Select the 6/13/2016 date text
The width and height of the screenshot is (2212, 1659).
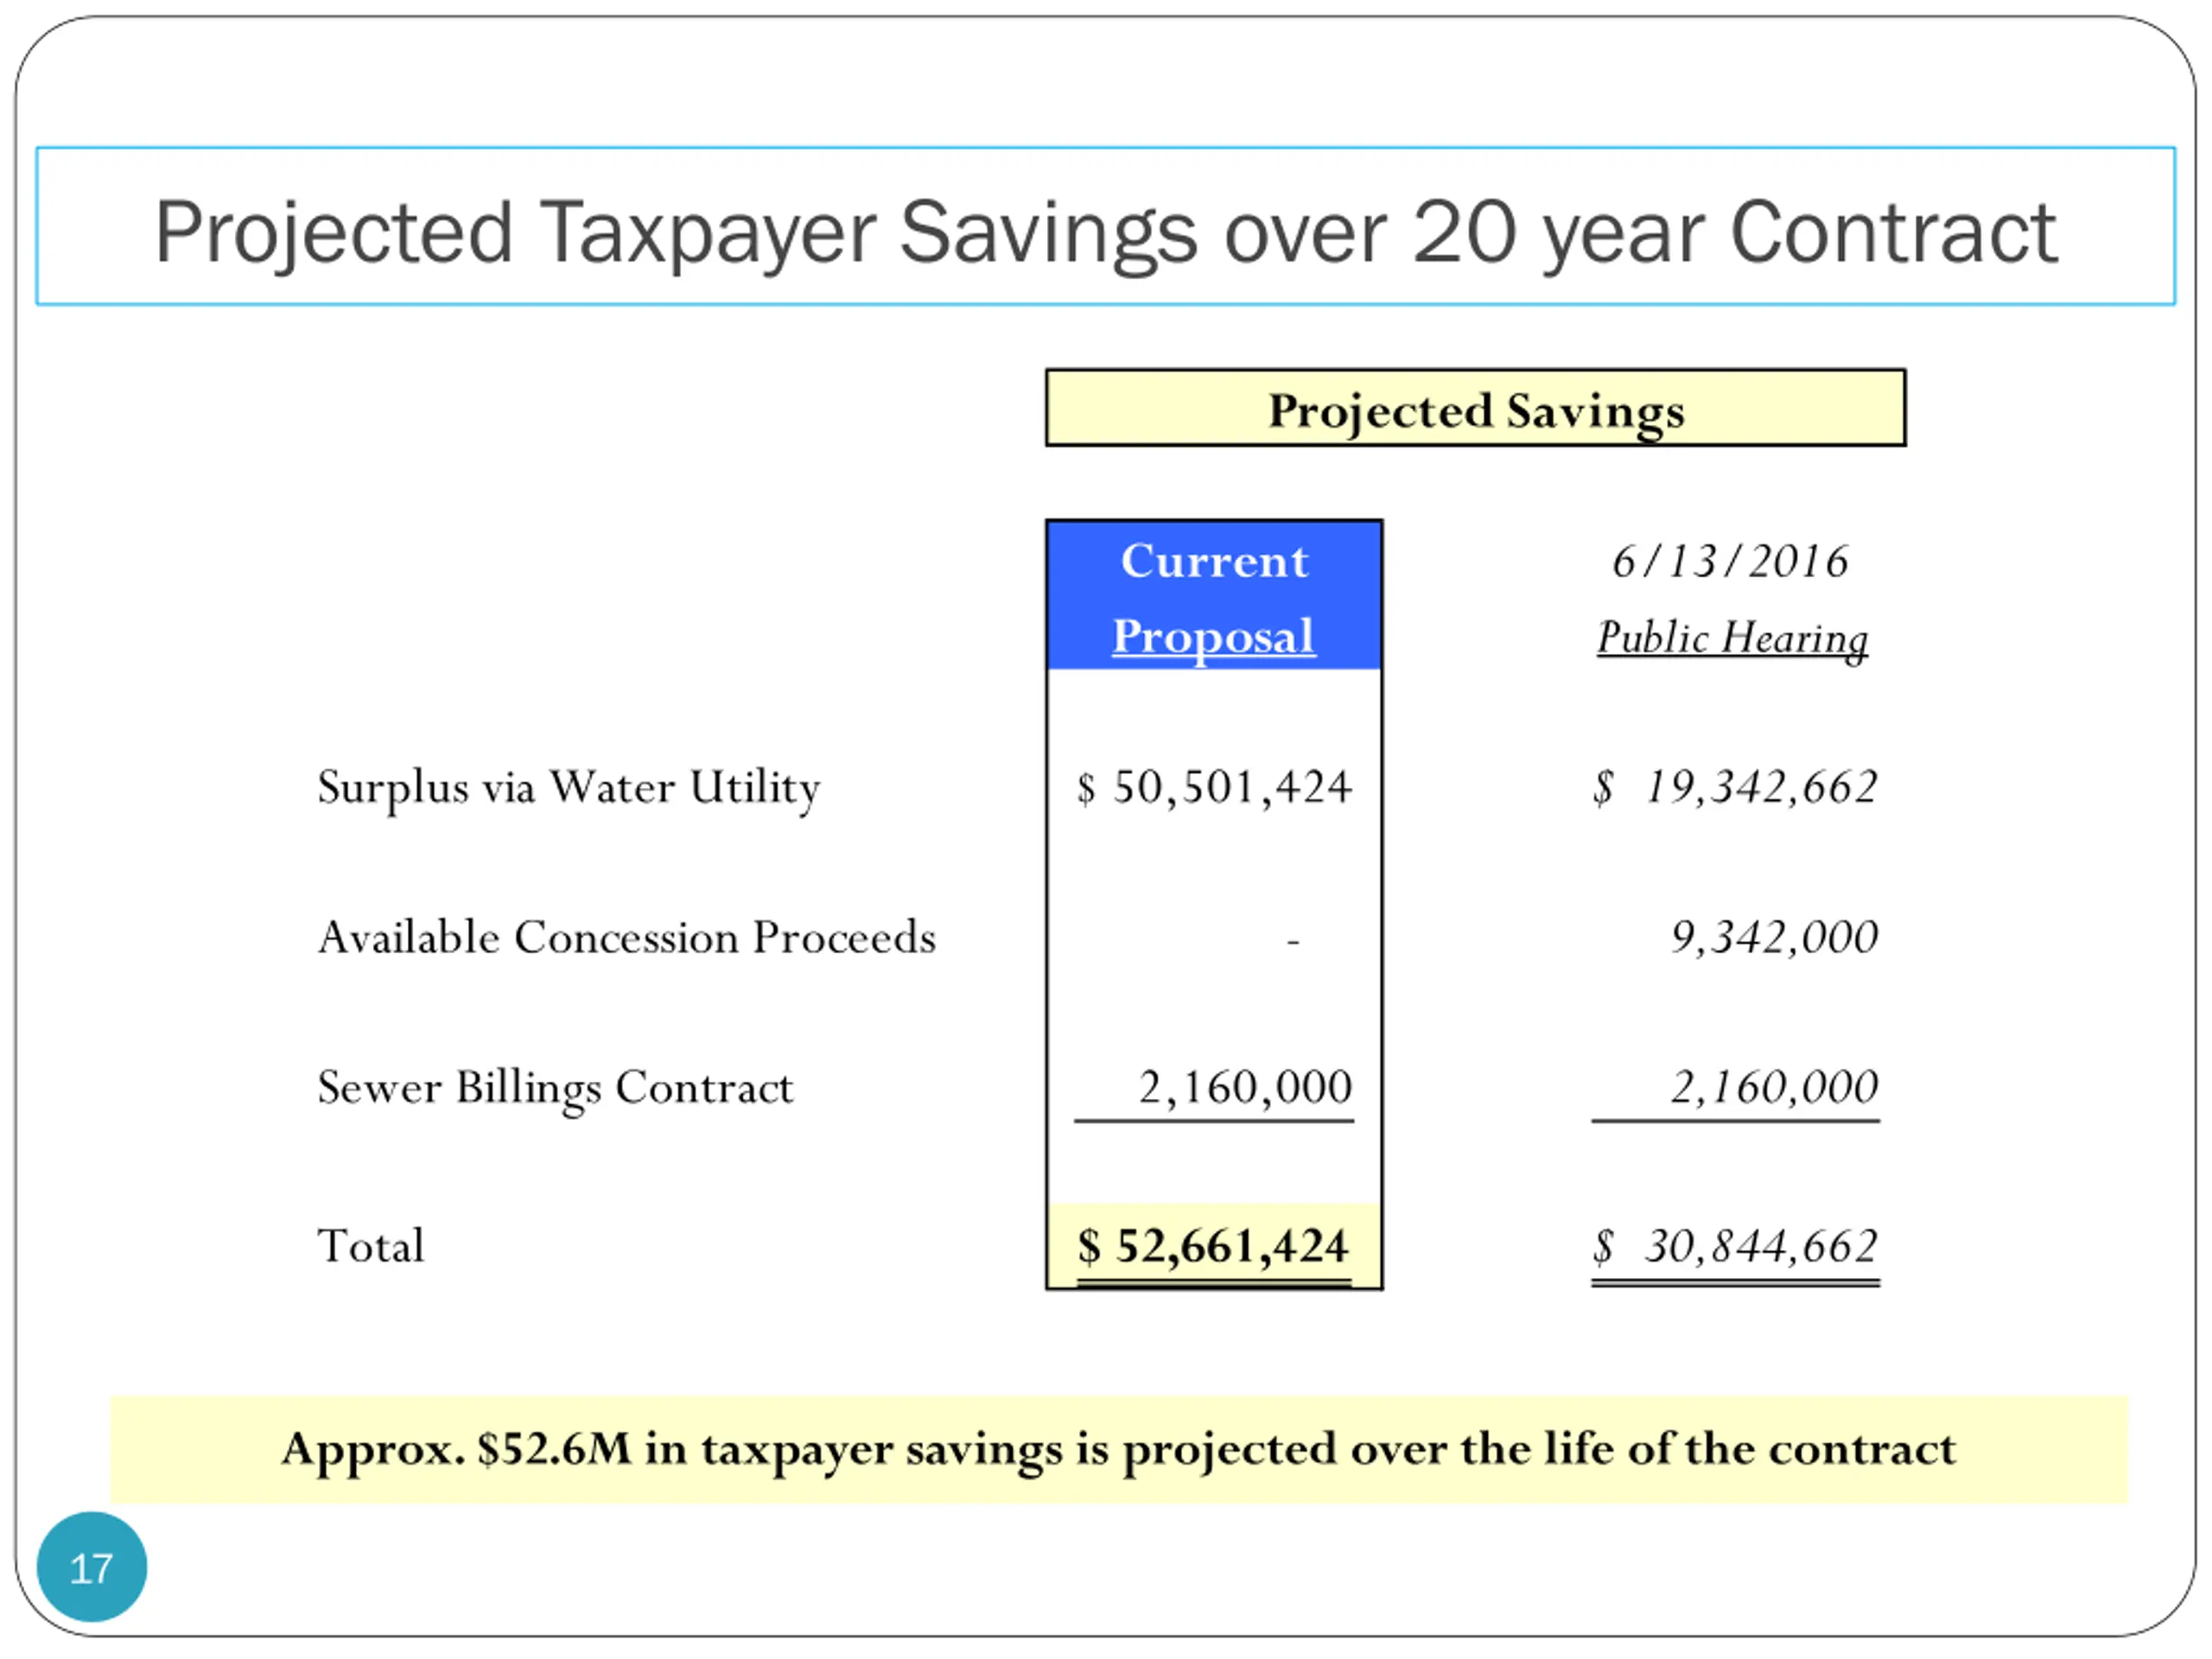tap(1730, 561)
